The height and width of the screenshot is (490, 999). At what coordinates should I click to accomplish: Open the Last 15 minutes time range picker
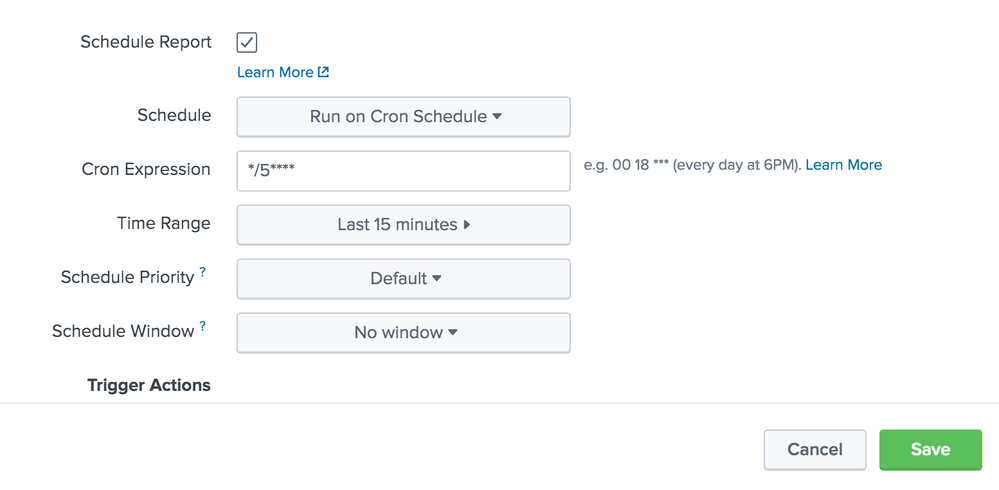pyautogui.click(x=403, y=225)
